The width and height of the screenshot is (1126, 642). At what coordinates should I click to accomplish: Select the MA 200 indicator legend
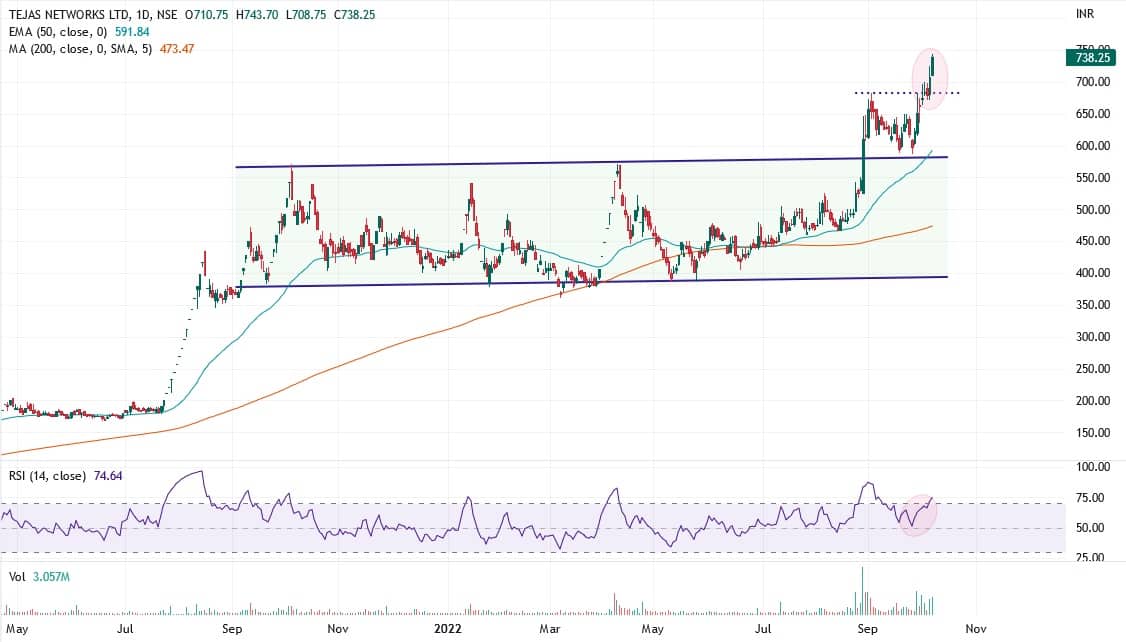pyautogui.click(x=75, y=49)
